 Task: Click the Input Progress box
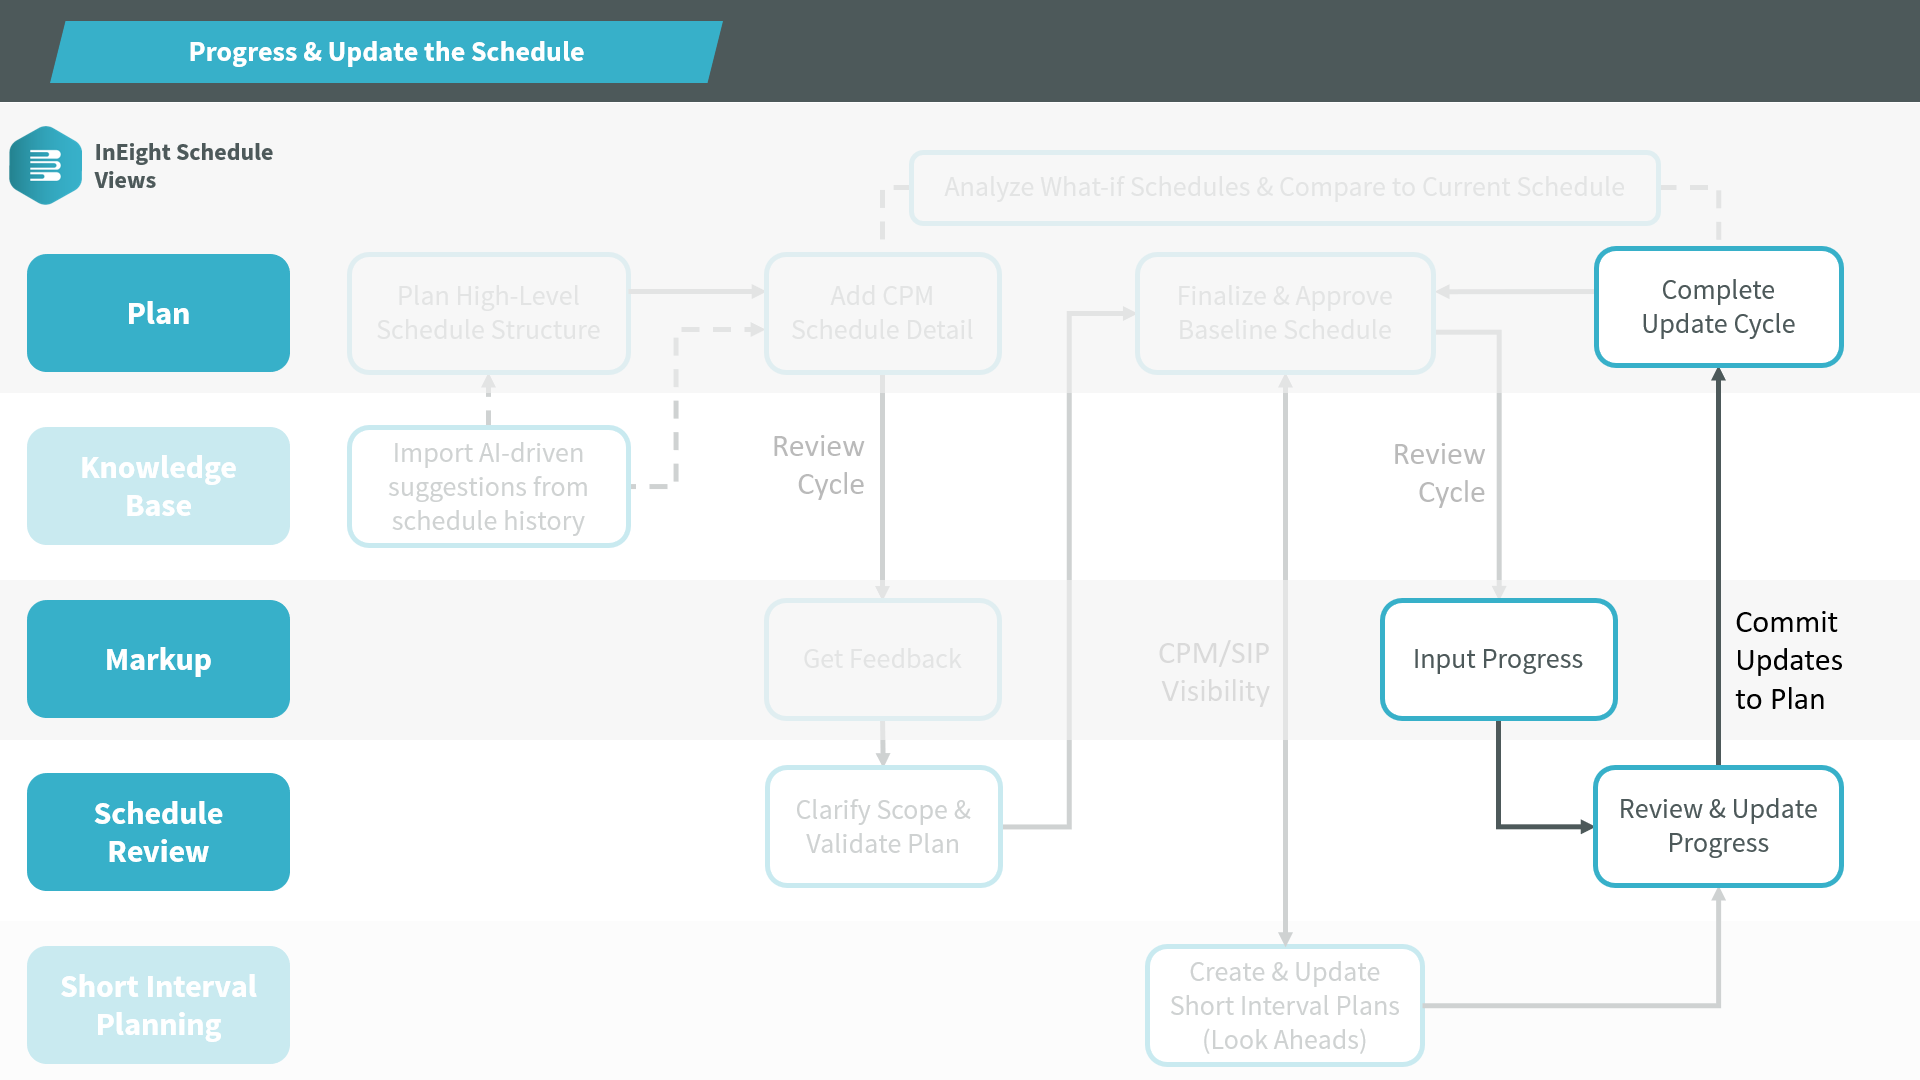[x=1498, y=659]
